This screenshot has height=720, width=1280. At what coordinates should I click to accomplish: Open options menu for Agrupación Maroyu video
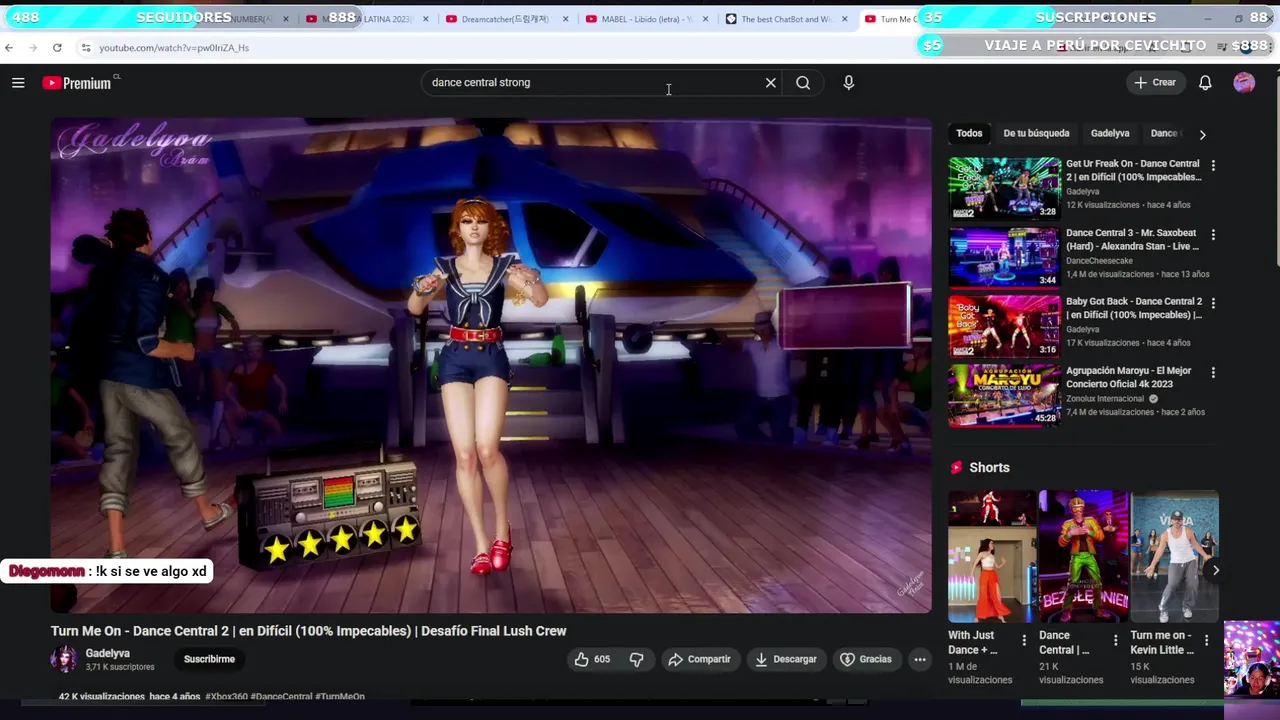pos(1213,373)
